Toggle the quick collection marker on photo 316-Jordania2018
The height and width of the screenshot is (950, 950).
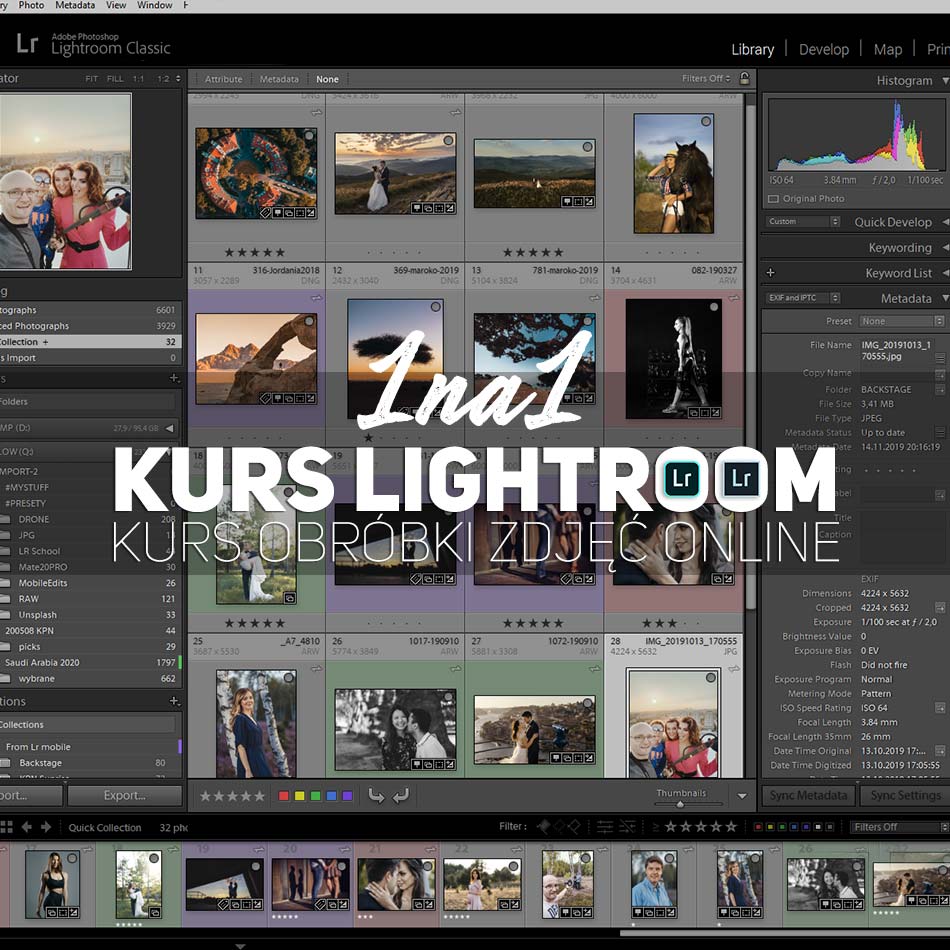tap(309, 321)
